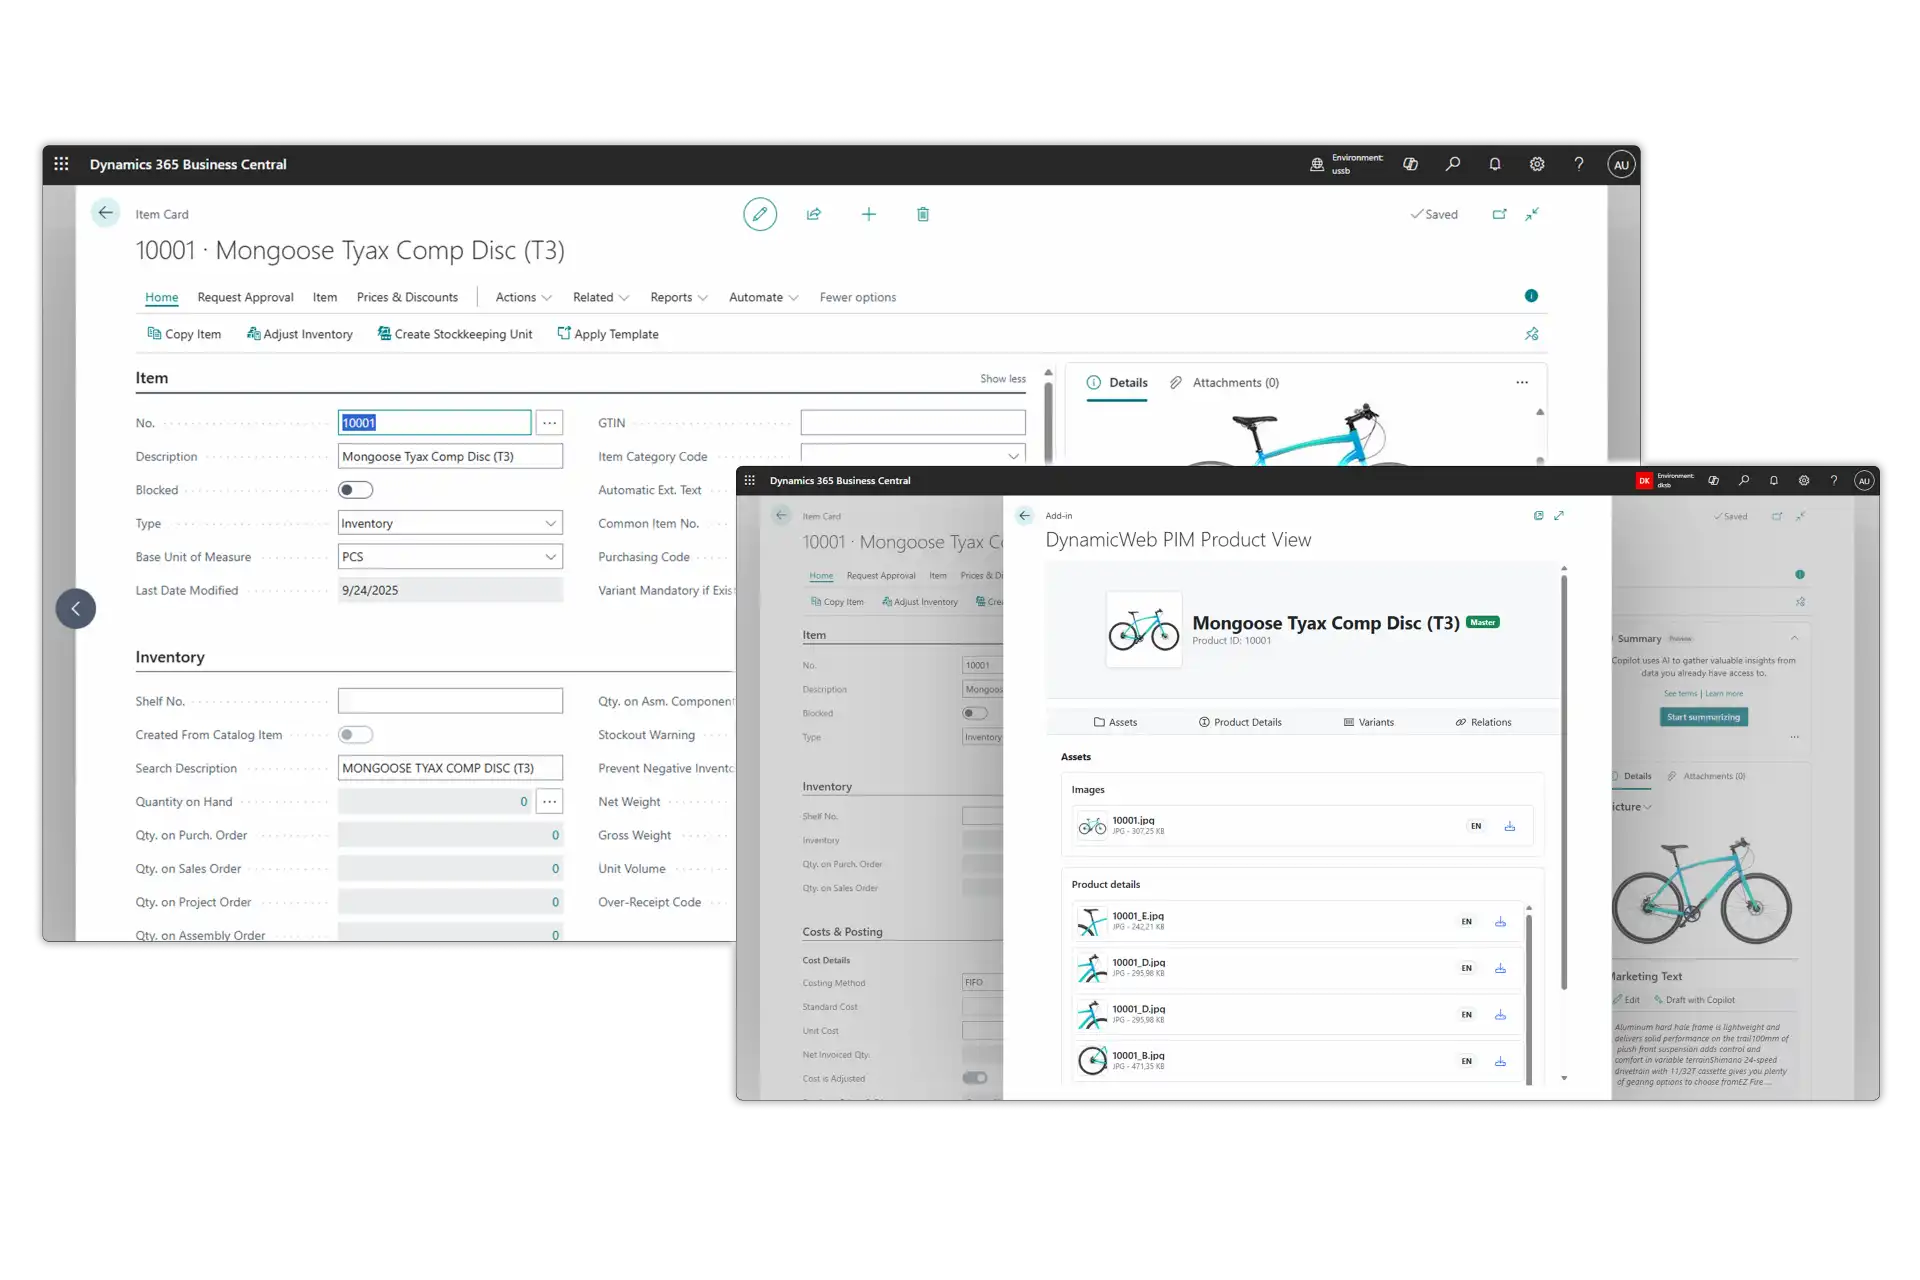Image resolution: width=1920 pixels, height=1280 pixels.
Task: Click the search magnifier in top bar
Action: click(1453, 164)
